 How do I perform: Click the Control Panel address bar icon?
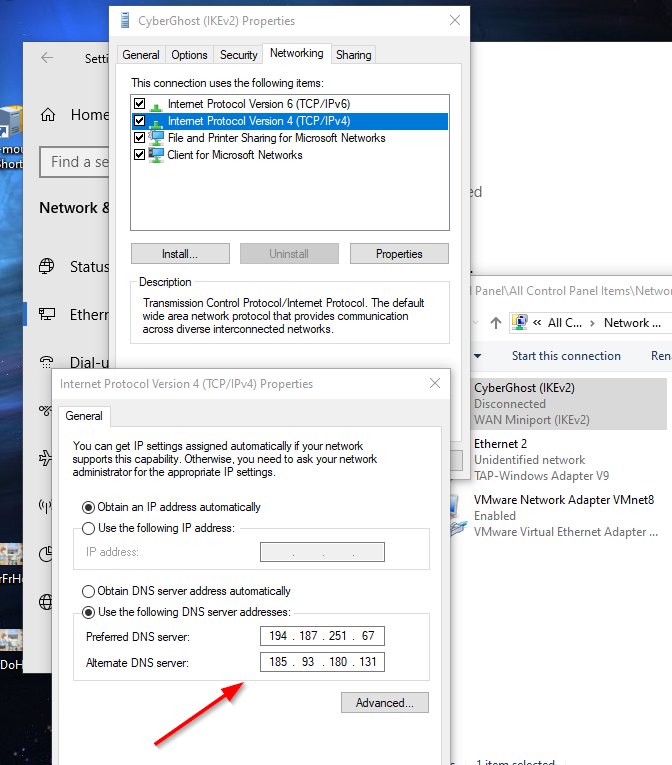tap(519, 322)
